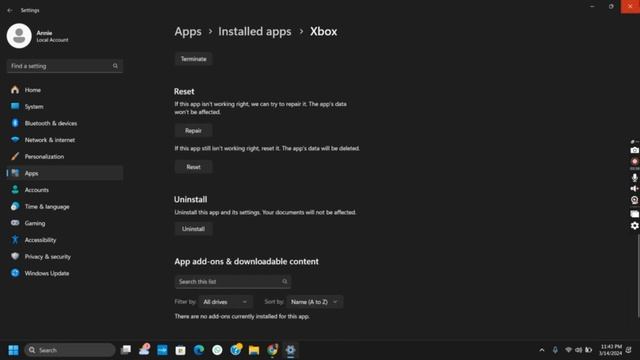Open Personalization settings
The width and height of the screenshot is (640, 360).
pyautogui.click(x=64, y=157)
